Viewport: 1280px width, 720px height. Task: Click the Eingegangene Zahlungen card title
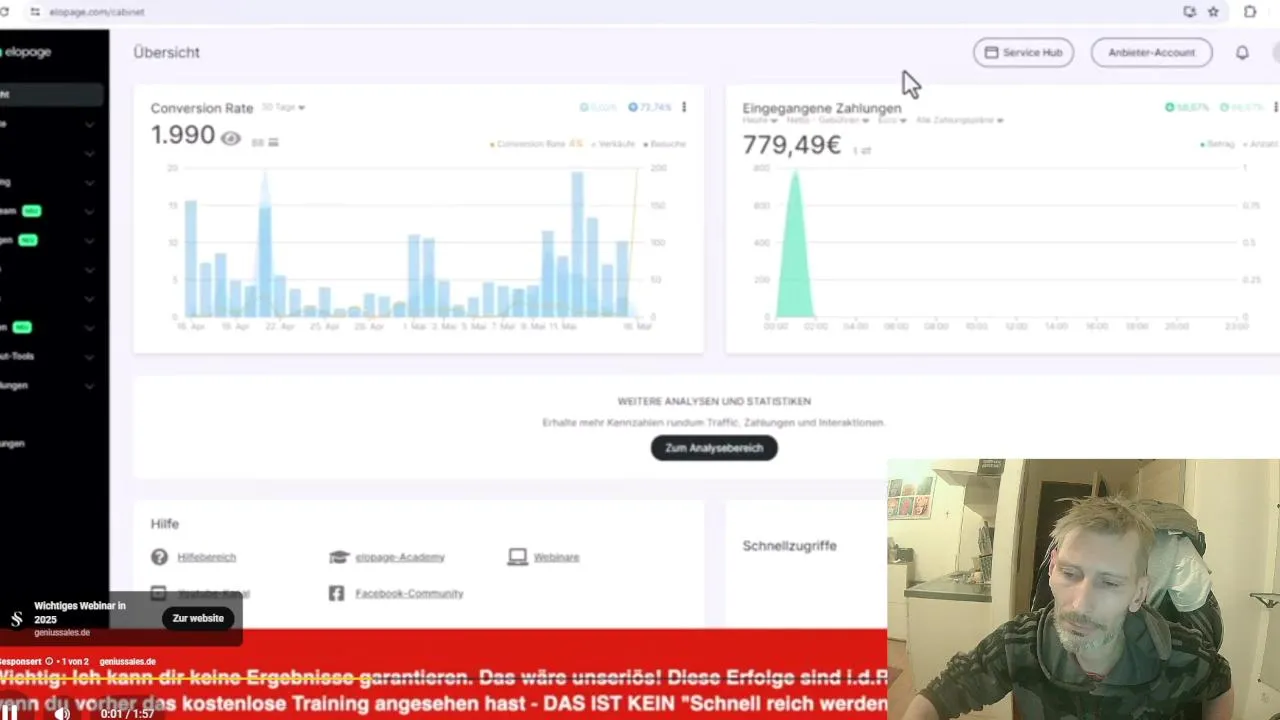tap(821, 108)
